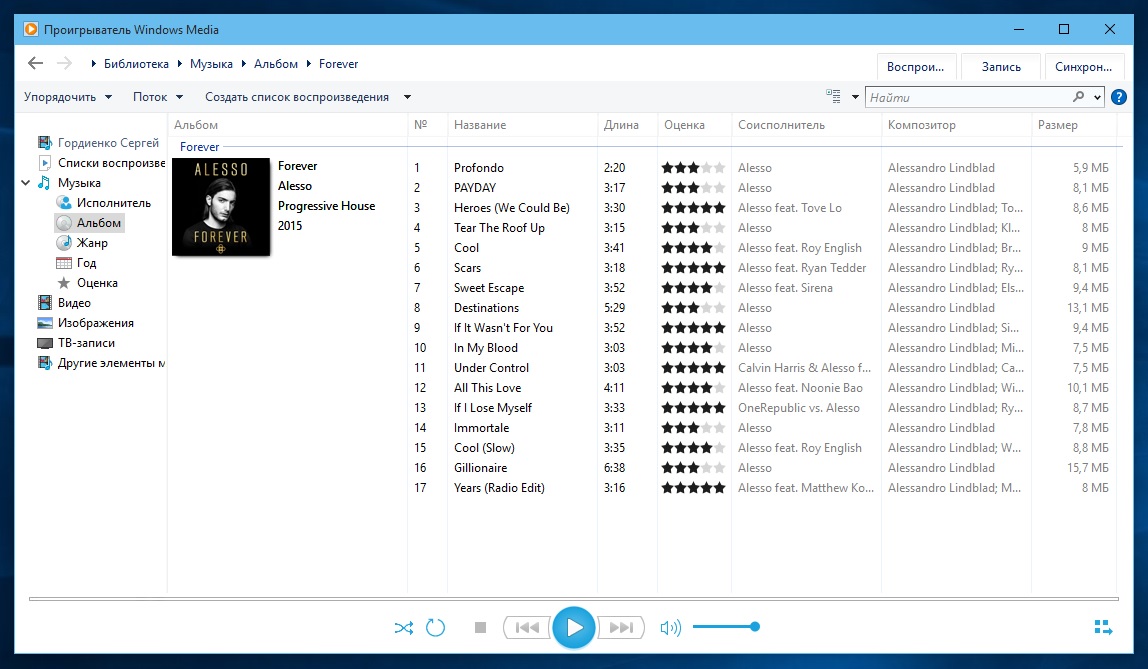Viewport: 1148px width, 669px height.
Task: Click the forward navigation arrow
Action: [x=64, y=64]
